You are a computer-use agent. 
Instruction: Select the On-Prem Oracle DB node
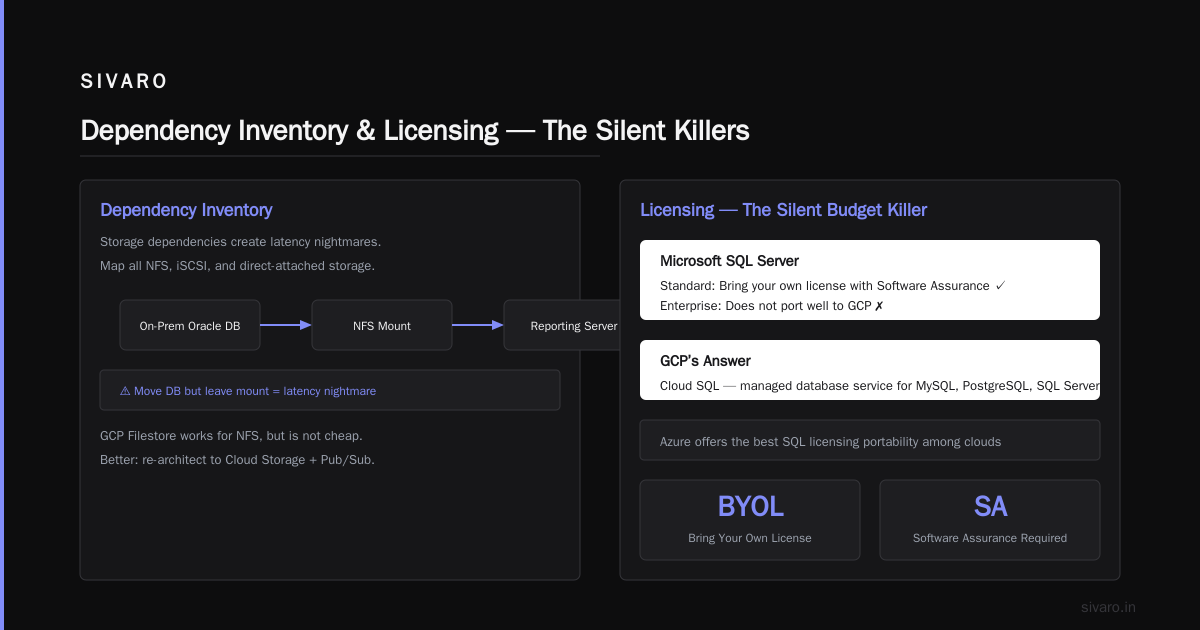pos(190,325)
